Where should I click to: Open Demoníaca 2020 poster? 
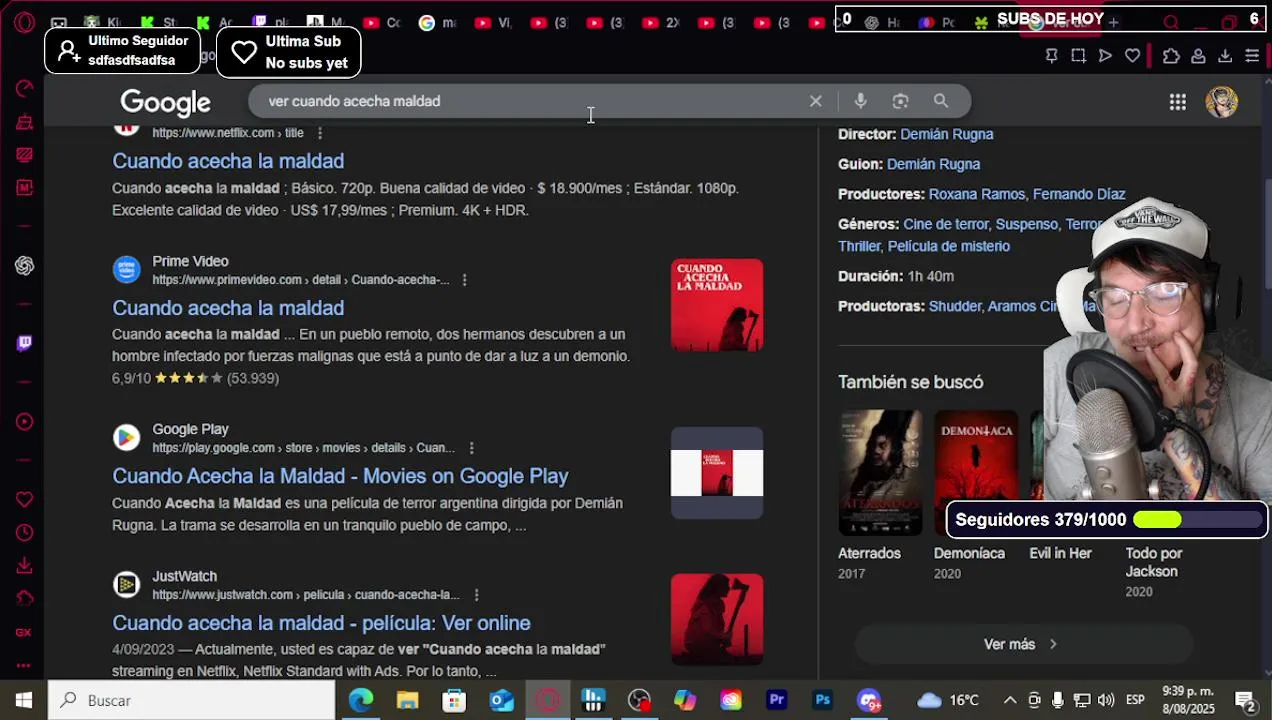pyautogui.click(x=976, y=472)
